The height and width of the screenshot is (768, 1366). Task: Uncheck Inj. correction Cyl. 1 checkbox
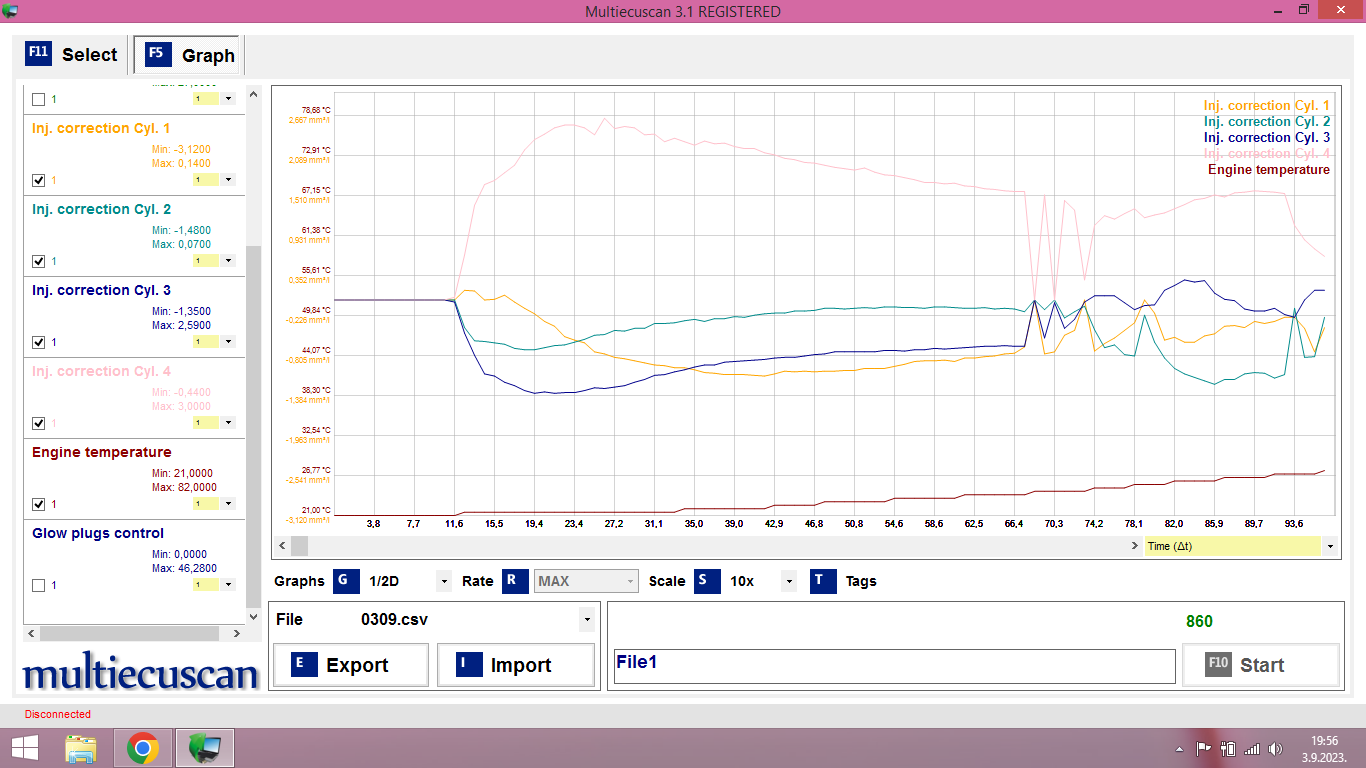pyautogui.click(x=39, y=180)
